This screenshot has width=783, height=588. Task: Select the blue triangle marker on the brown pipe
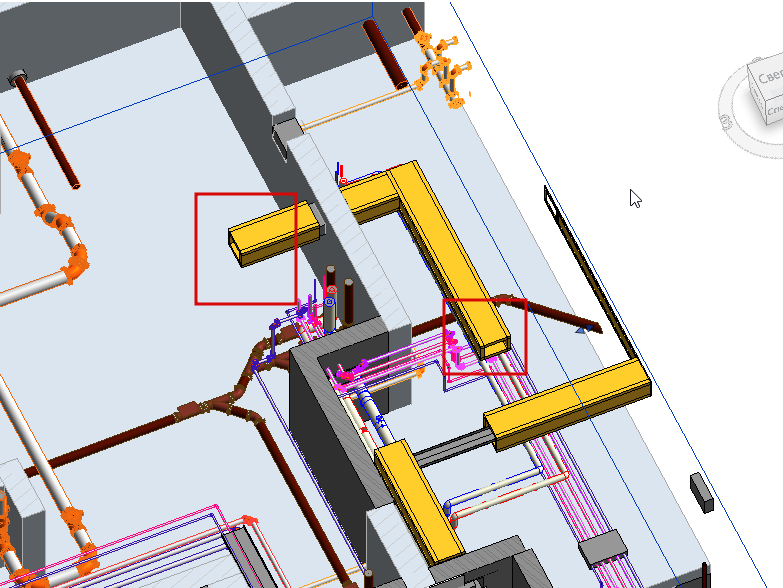pos(583,329)
